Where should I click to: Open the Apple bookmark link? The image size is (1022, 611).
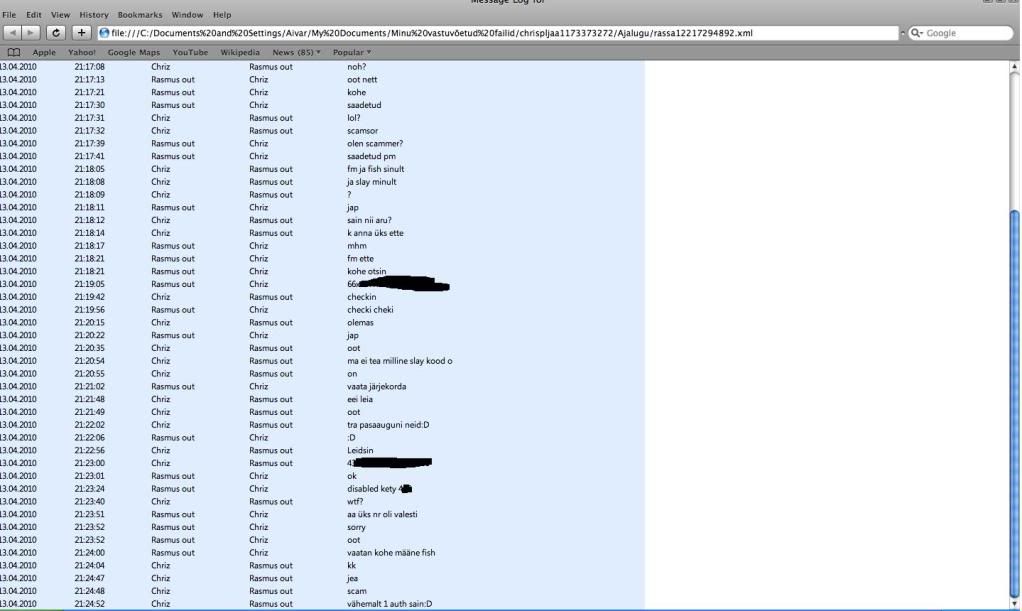(44, 52)
